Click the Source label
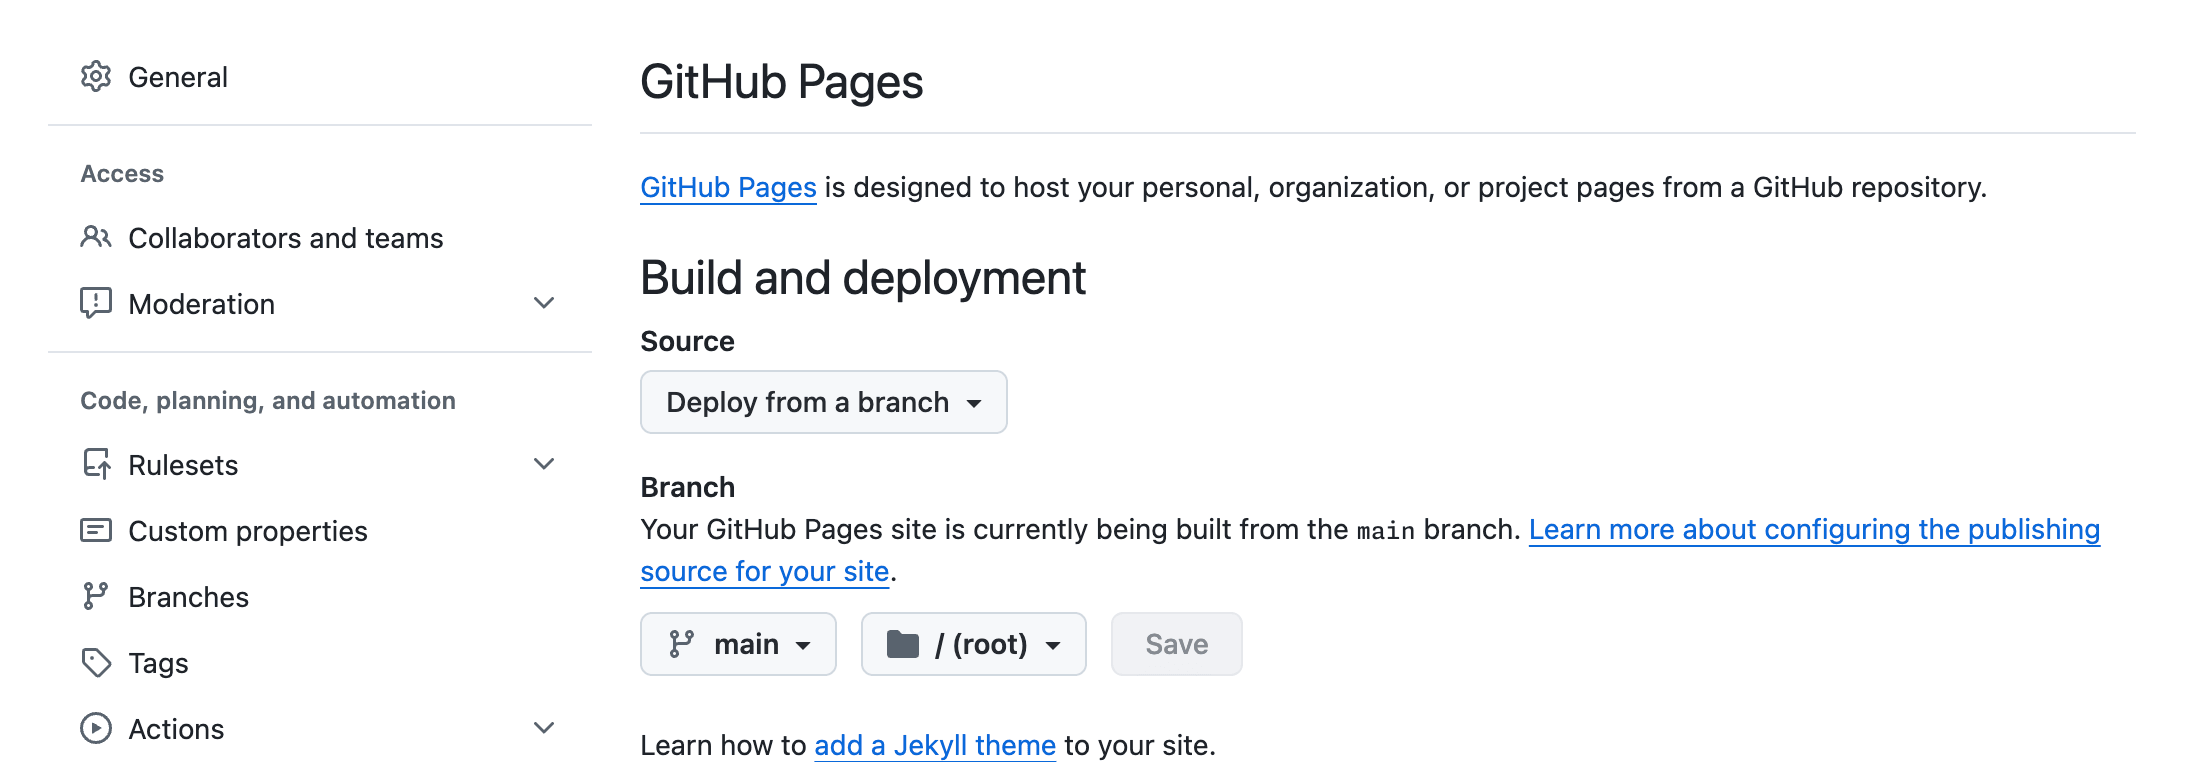This screenshot has width=2200, height=762. 687,341
